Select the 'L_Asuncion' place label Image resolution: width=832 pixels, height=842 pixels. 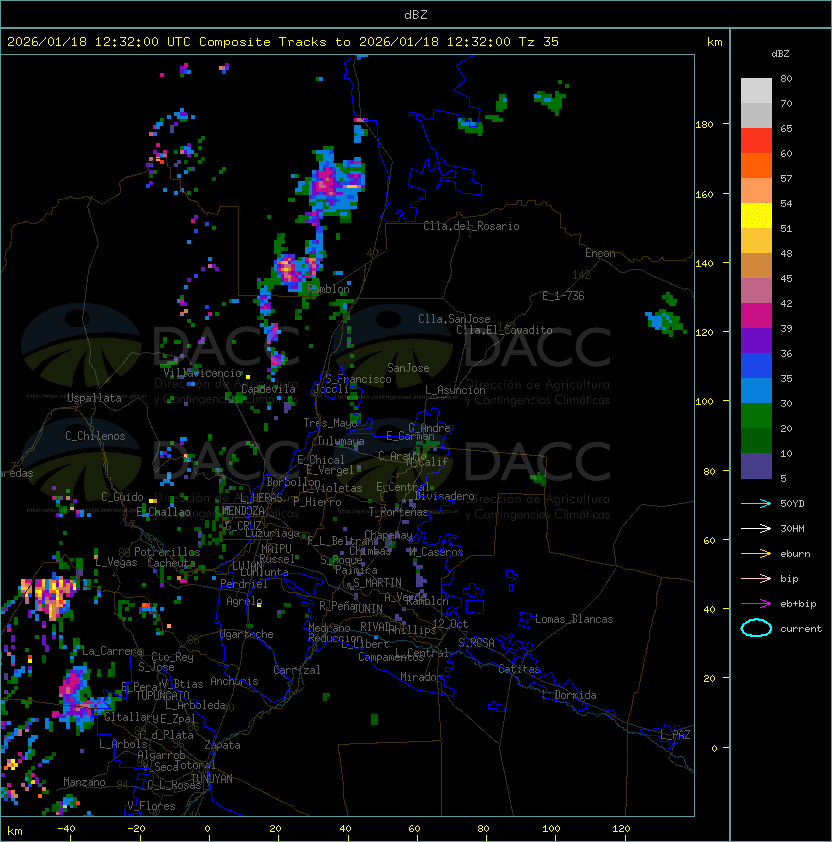455,390
